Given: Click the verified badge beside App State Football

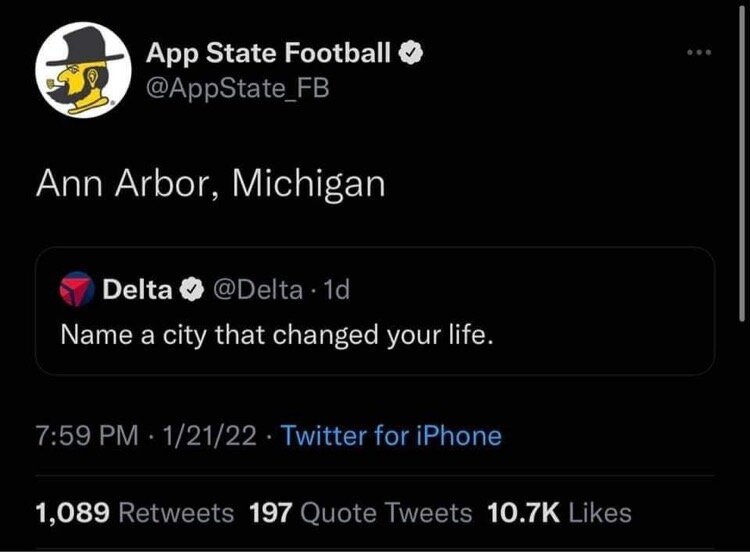Looking at the screenshot, I should pos(411,53).
